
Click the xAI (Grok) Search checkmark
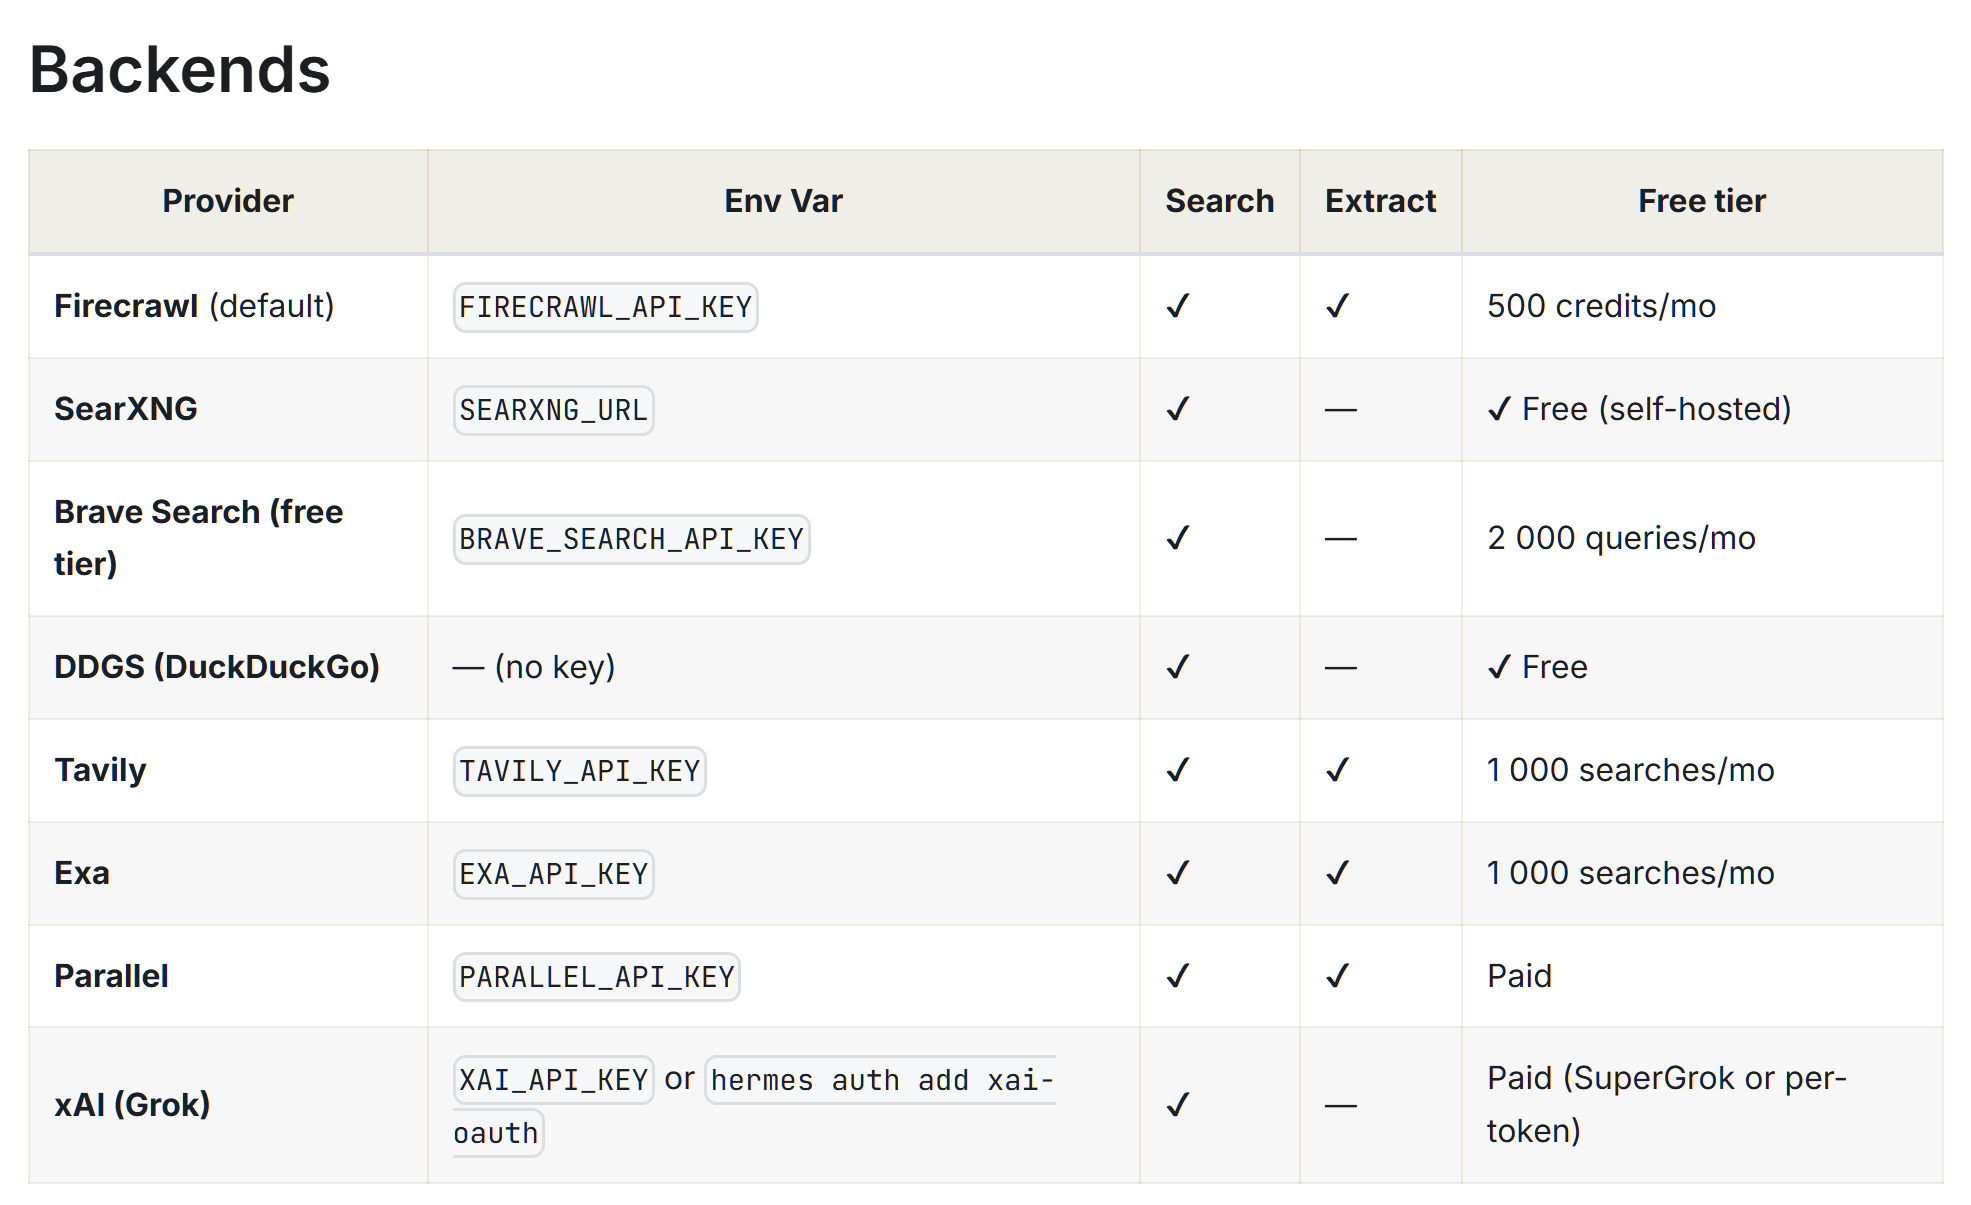[x=1178, y=1105]
